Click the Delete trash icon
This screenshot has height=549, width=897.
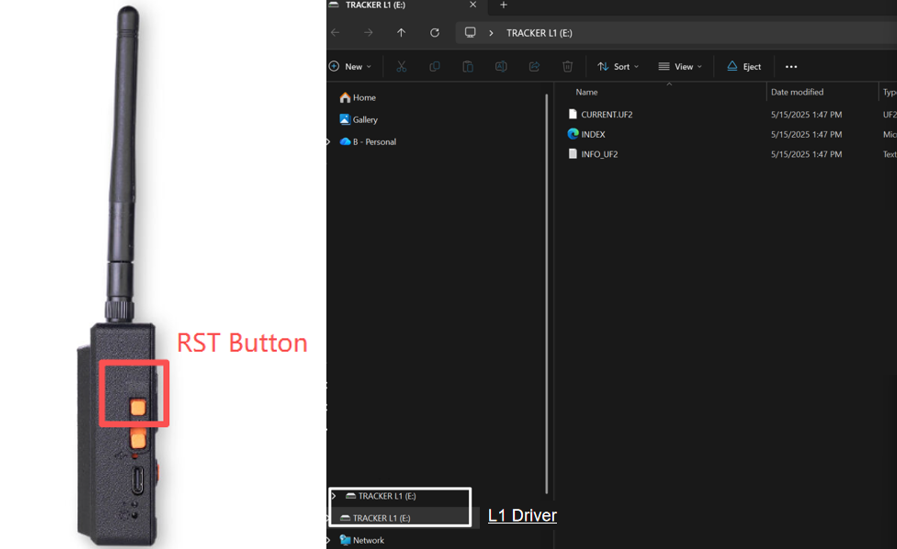tap(567, 67)
